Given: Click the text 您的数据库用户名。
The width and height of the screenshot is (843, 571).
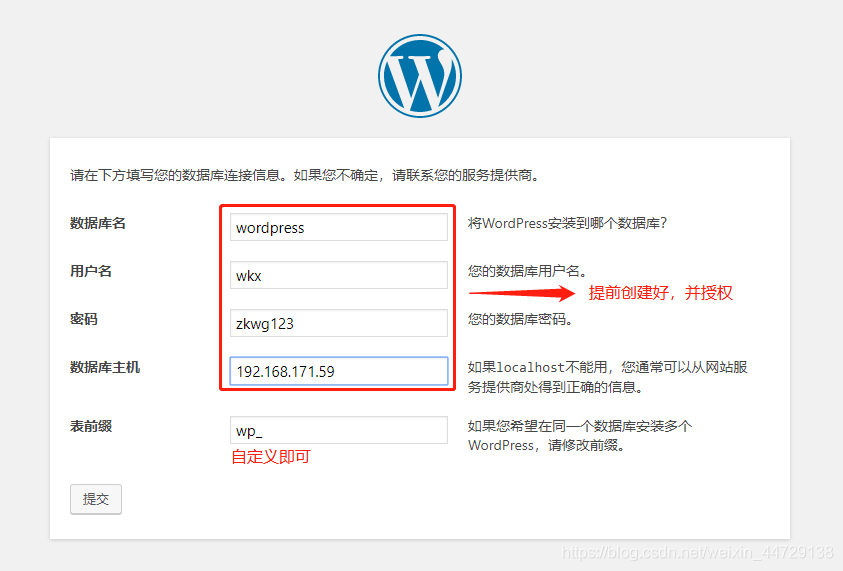Looking at the screenshot, I should point(527,271).
